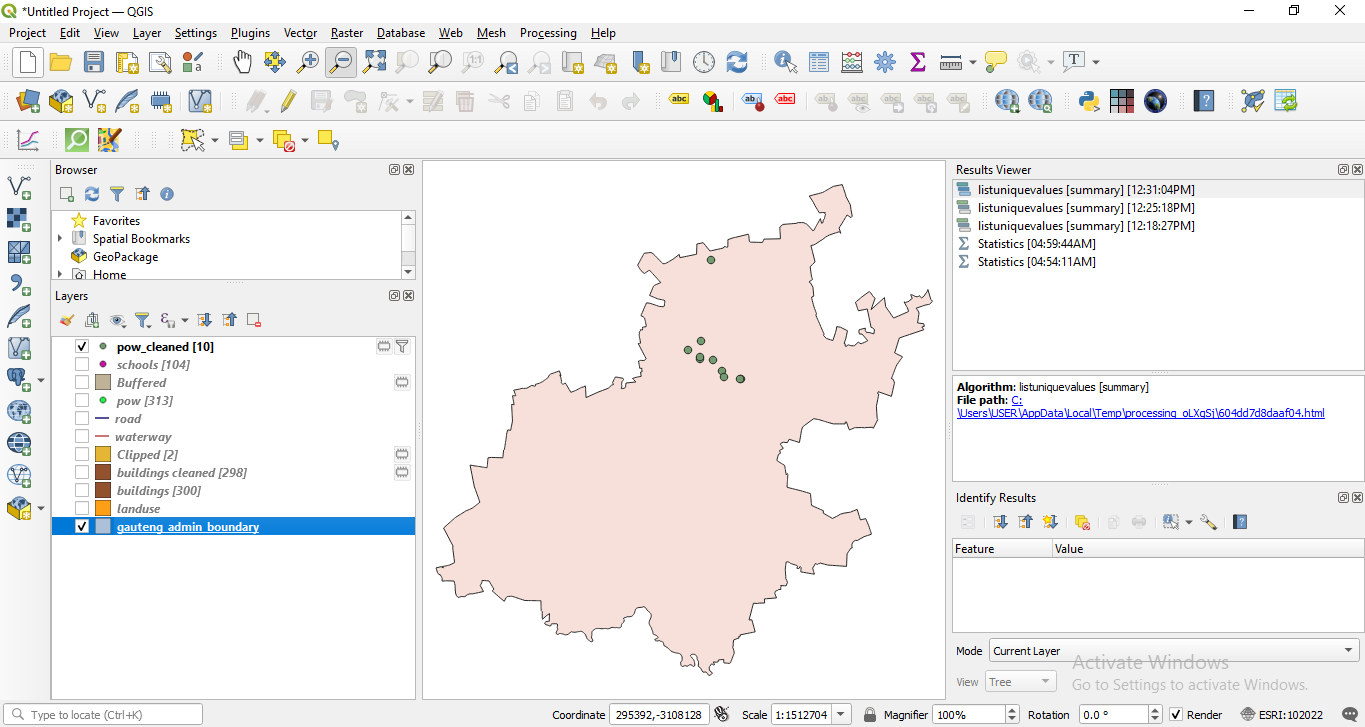1365x727 pixels.
Task: Open the measure tool dropdown arrow
Action: pos(972,62)
